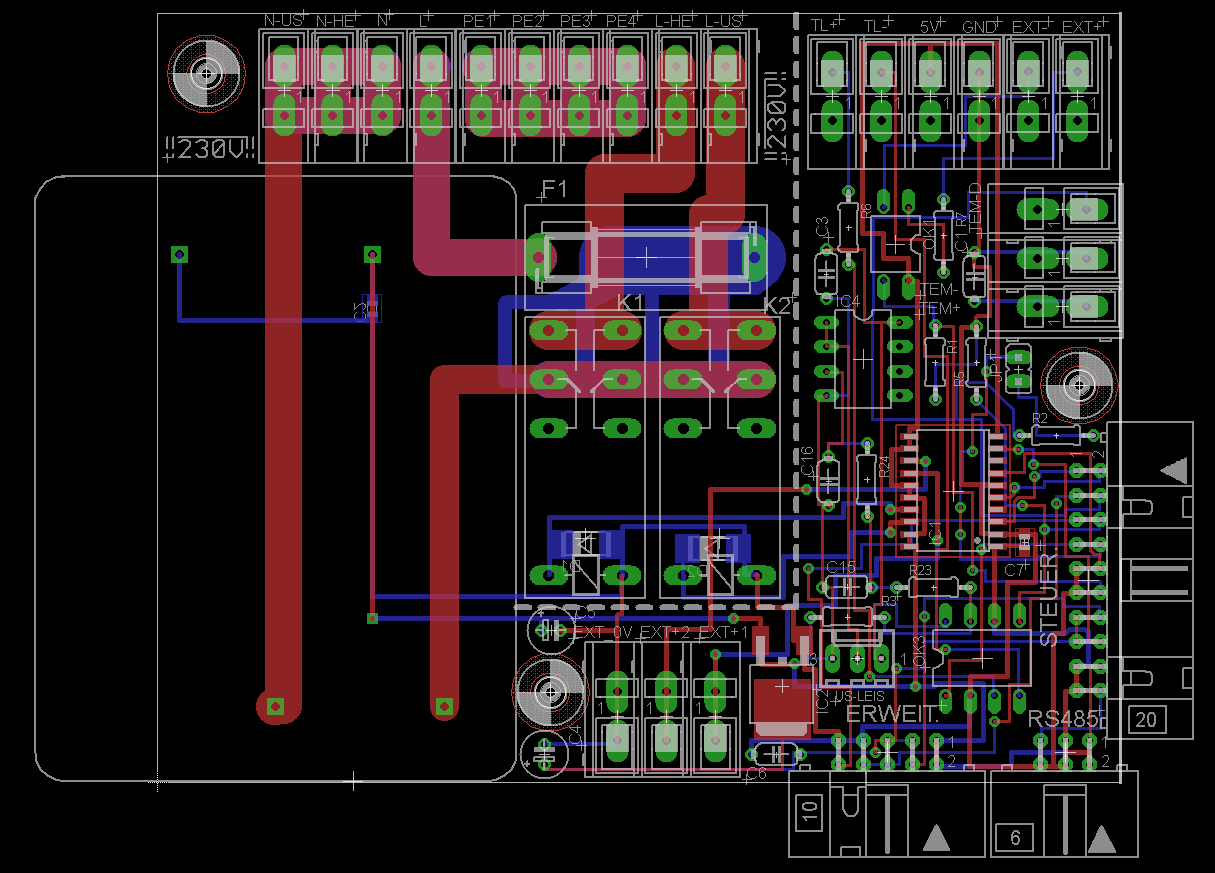The height and width of the screenshot is (873, 1215).
Task: Click the R24 resistor designator
Action: click(x=884, y=467)
